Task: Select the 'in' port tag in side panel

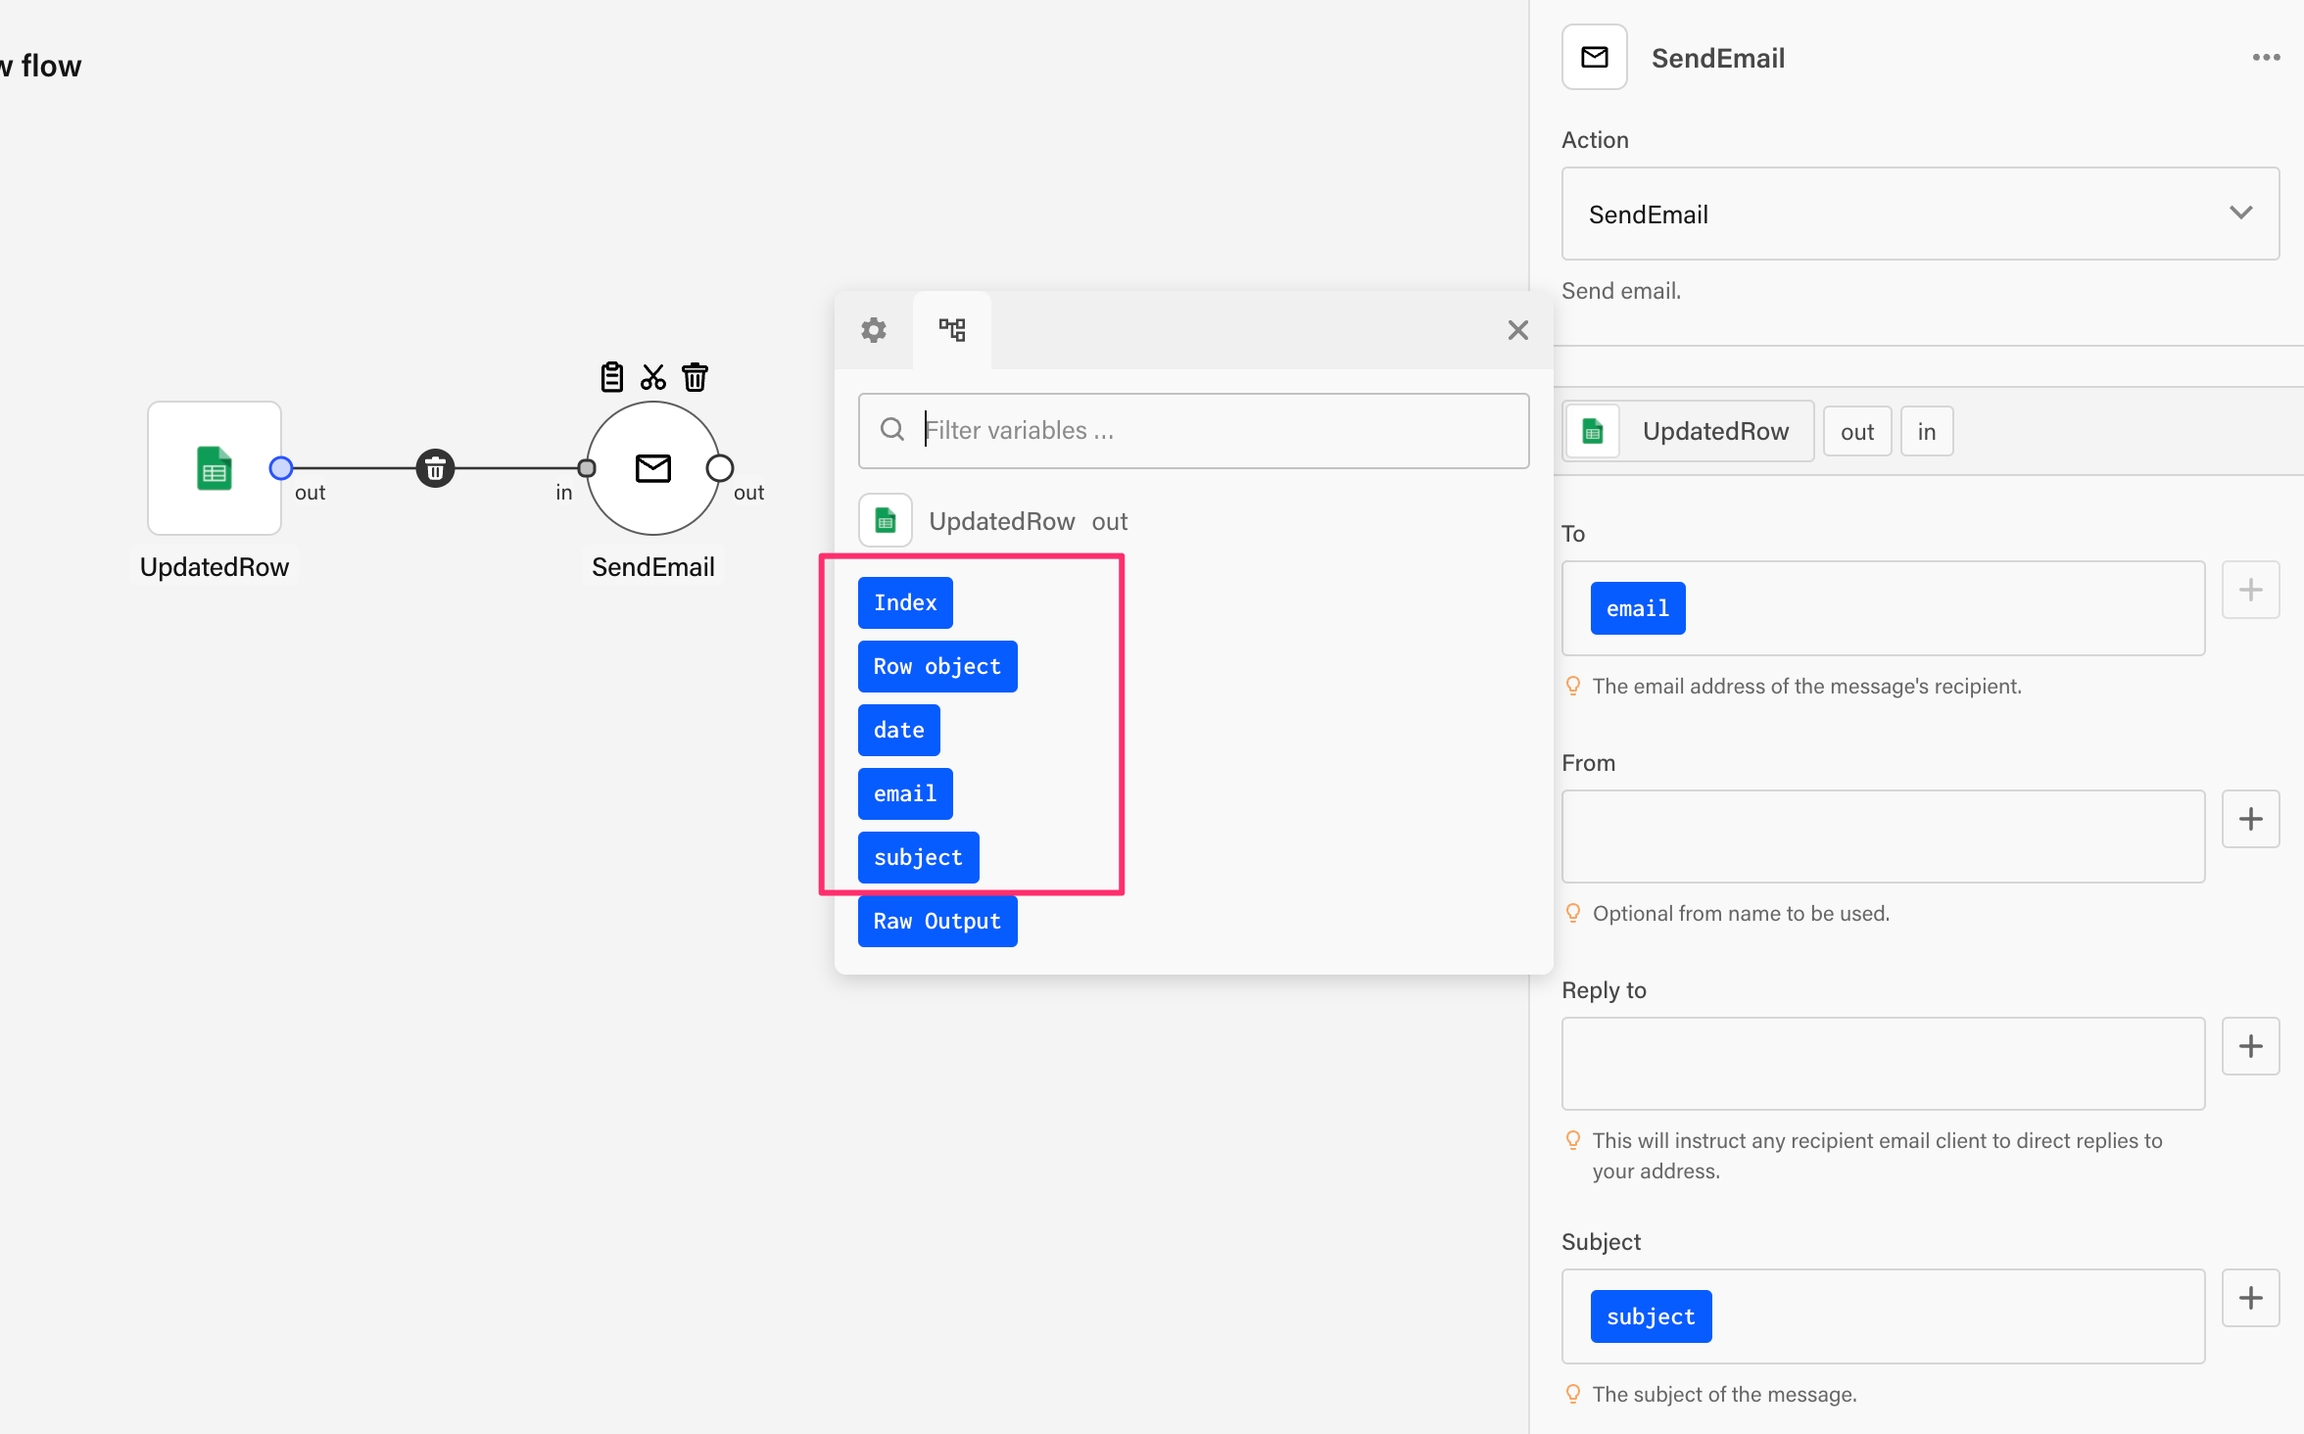Action: pos(1926,431)
